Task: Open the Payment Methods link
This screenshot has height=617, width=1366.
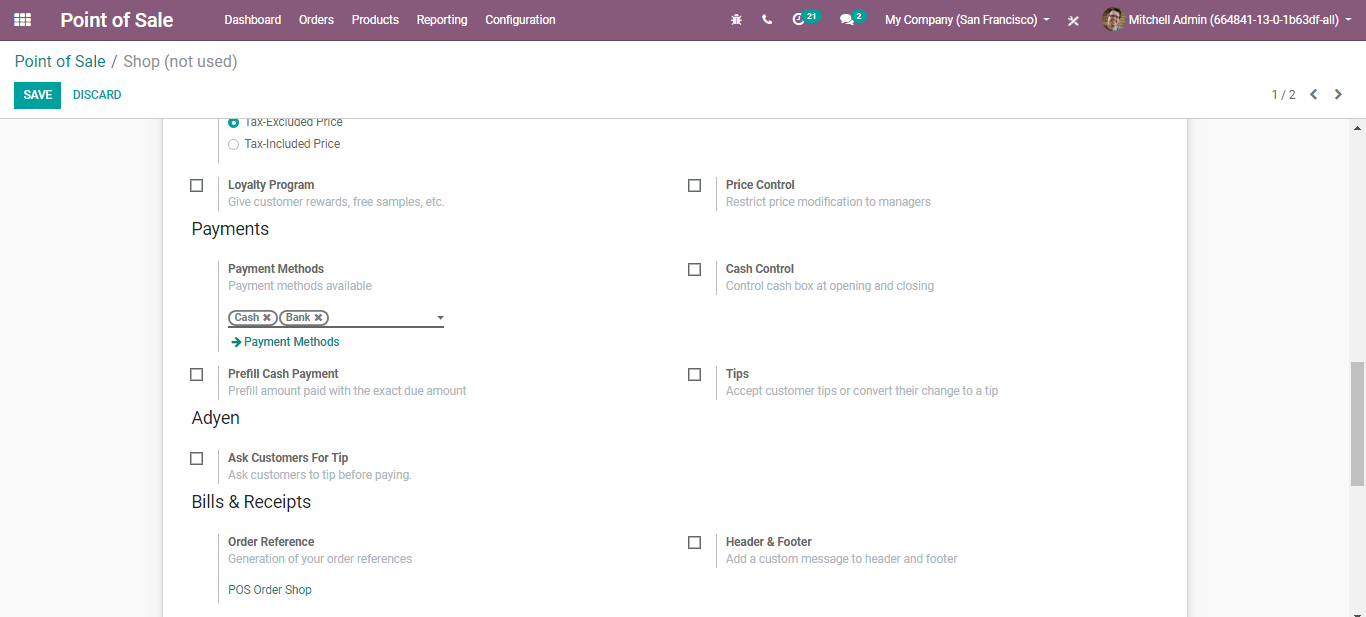Action: click(292, 342)
